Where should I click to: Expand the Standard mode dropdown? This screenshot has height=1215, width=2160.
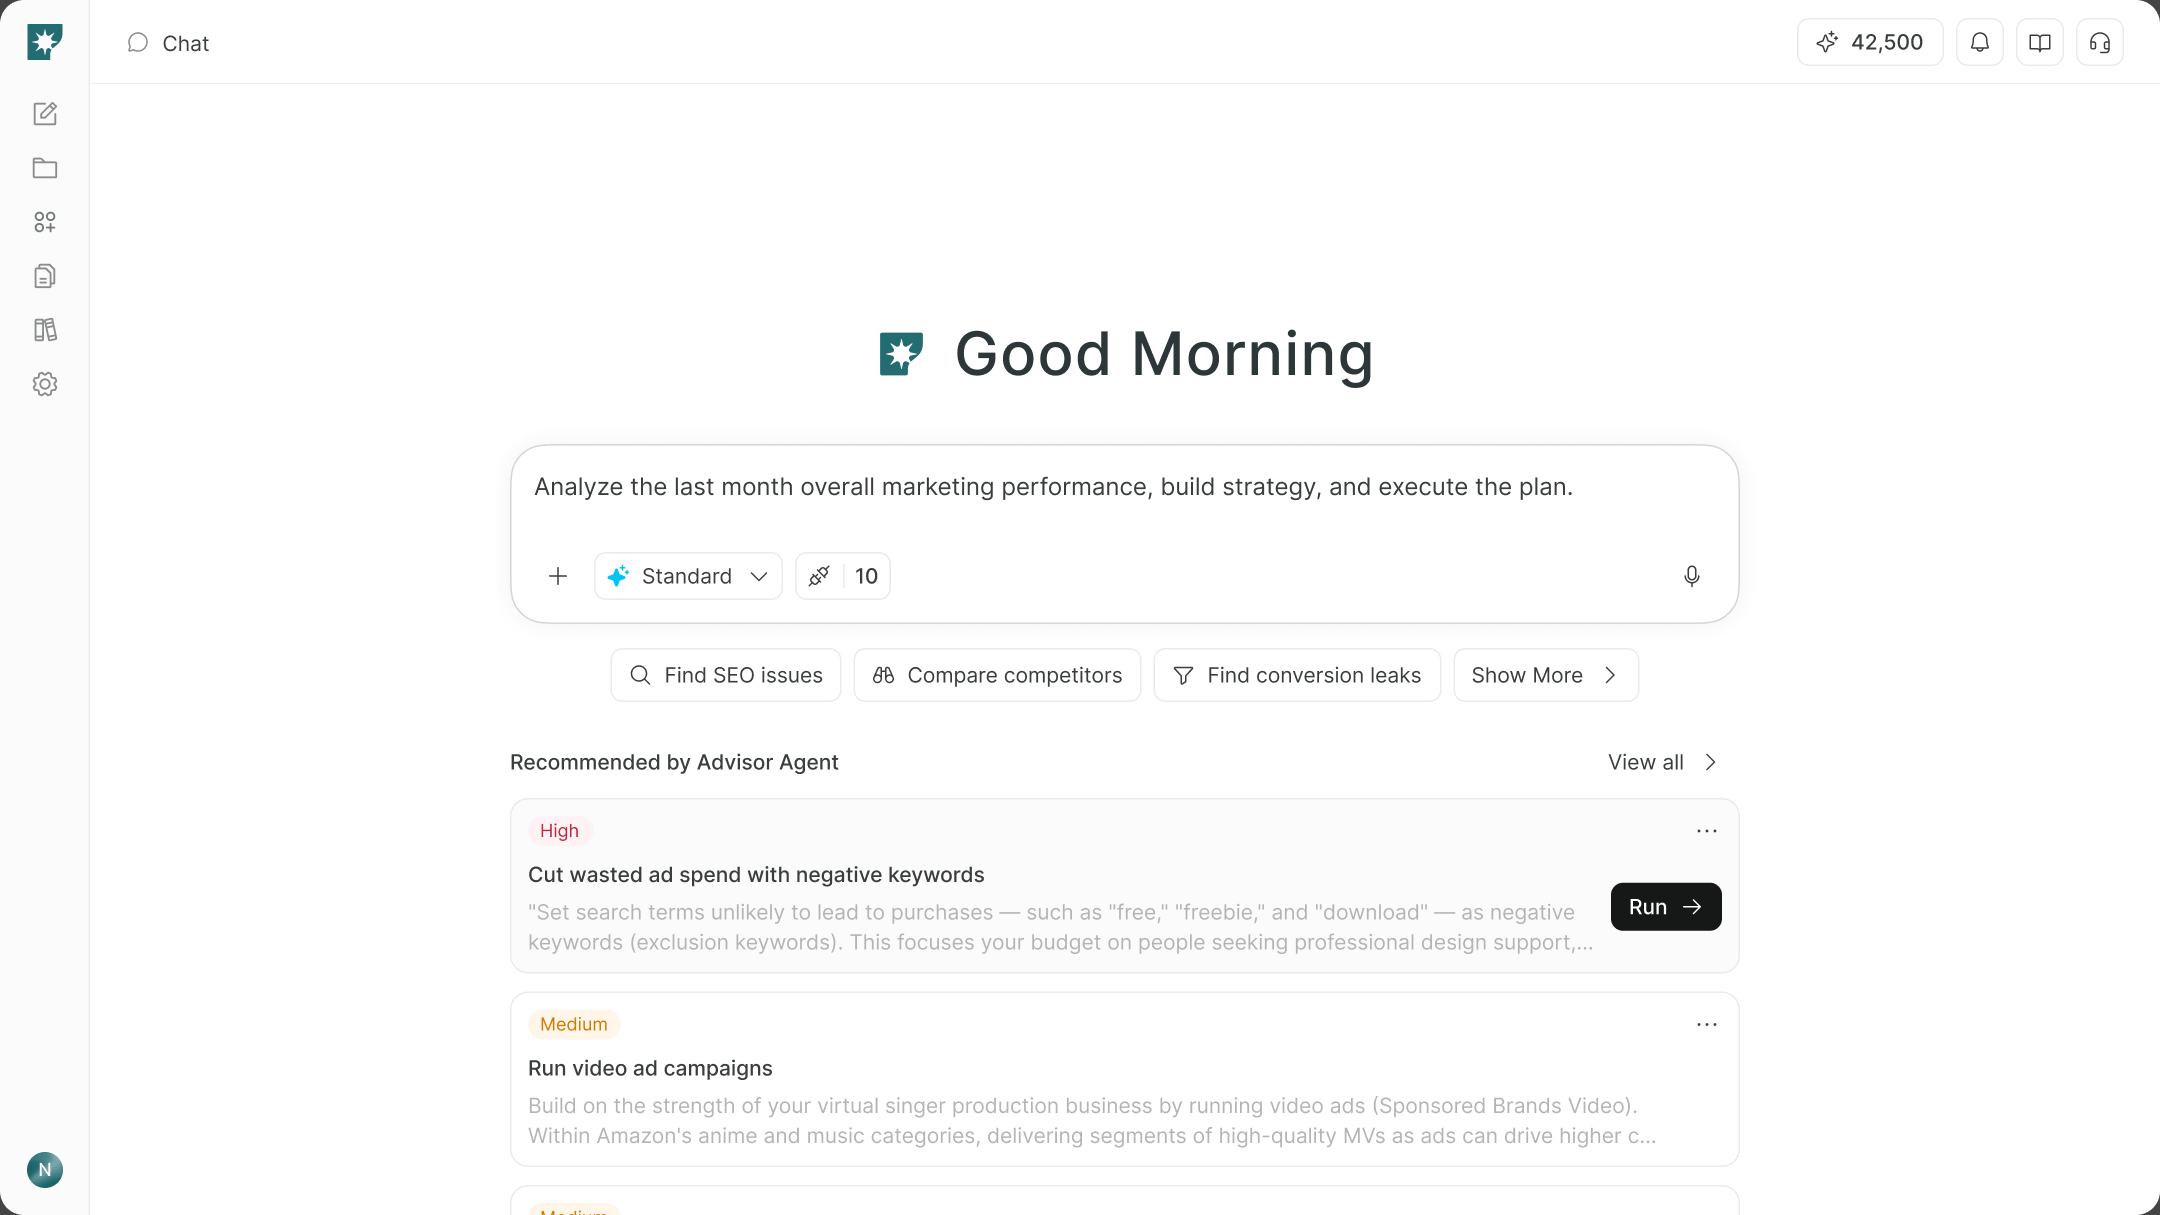coord(688,576)
